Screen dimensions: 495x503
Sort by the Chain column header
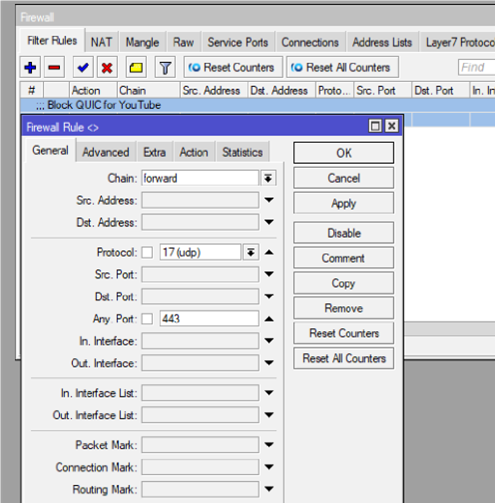(x=148, y=90)
